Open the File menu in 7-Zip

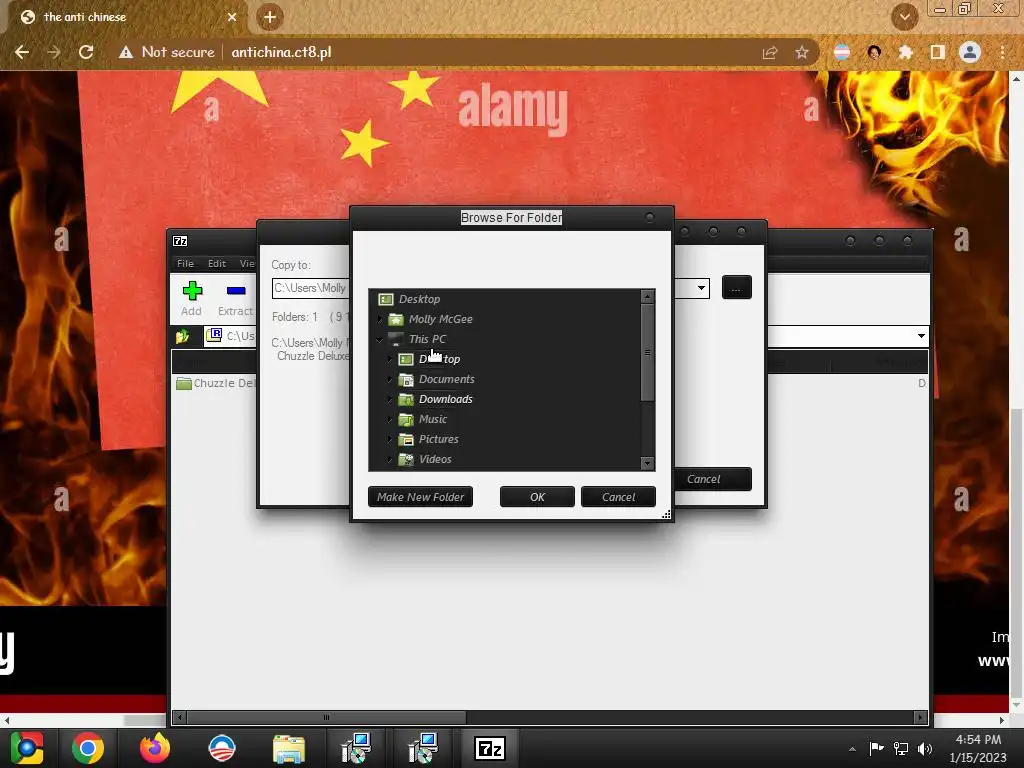point(185,264)
